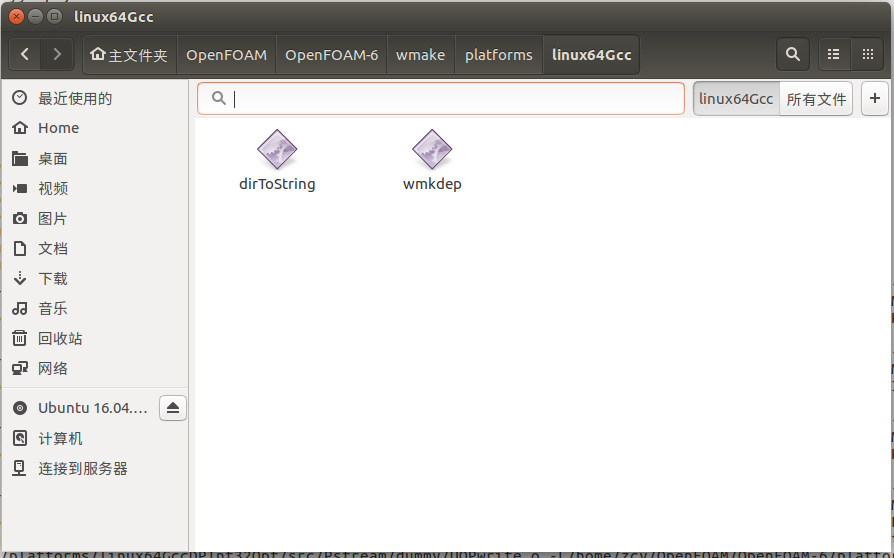Switch to icon grid view
The height and width of the screenshot is (558, 894).
pos(867,55)
